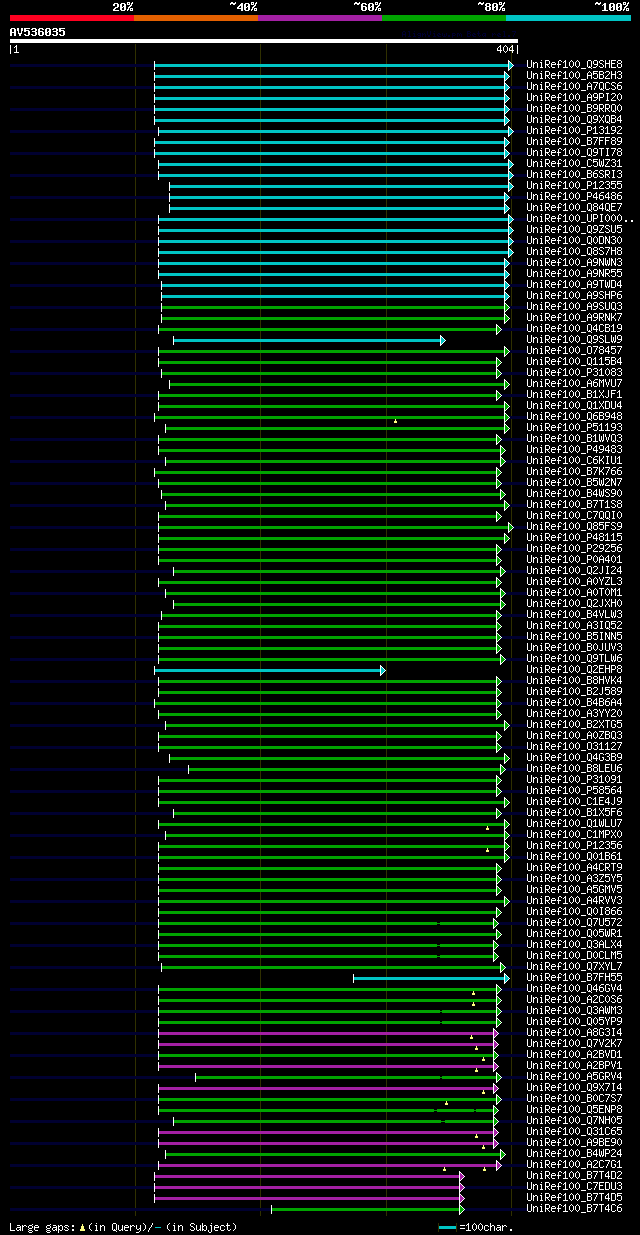Click the UniRef100_C7QQI0 label
The width and height of the screenshot is (640, 1235).
coord(574,515)
